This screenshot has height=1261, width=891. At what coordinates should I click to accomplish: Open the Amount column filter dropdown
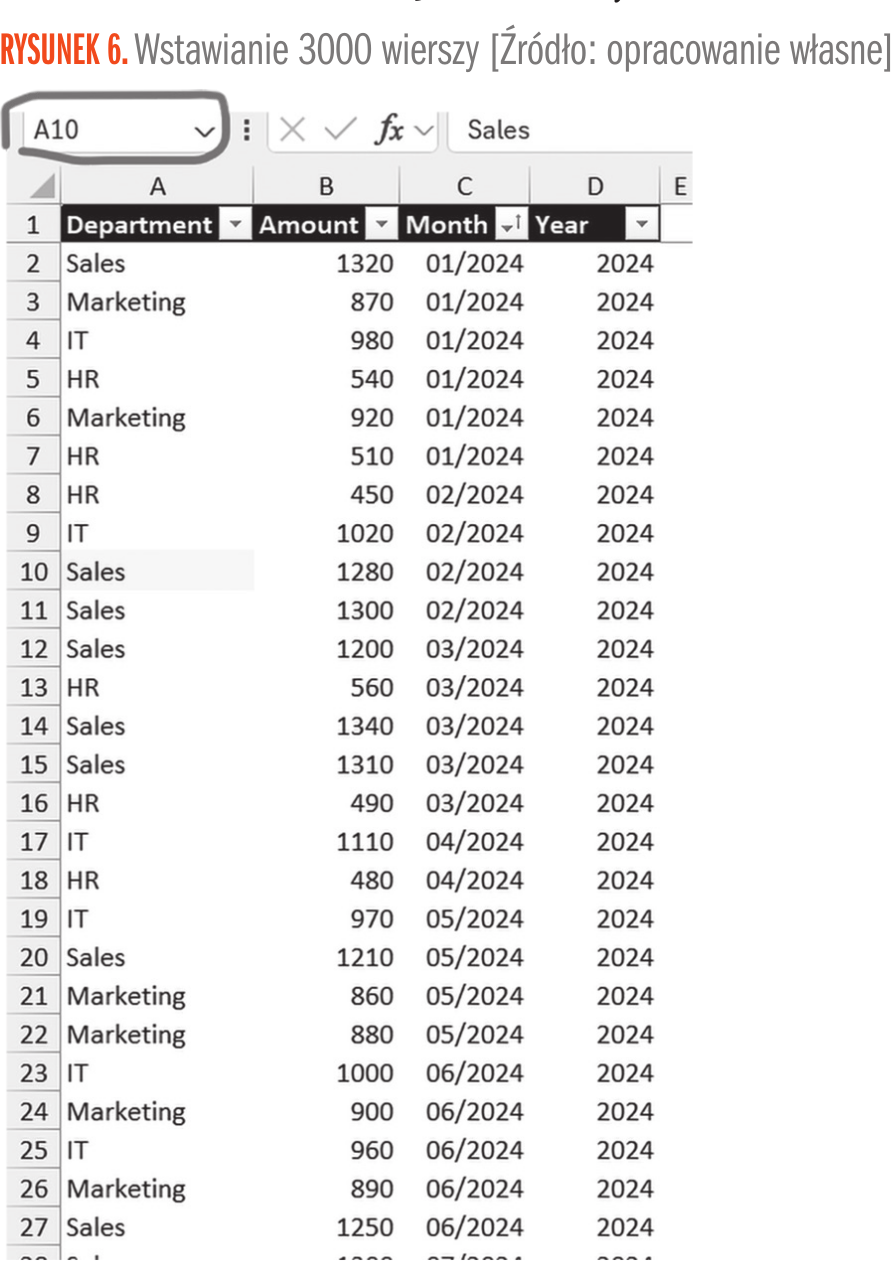tap(381, 225)
